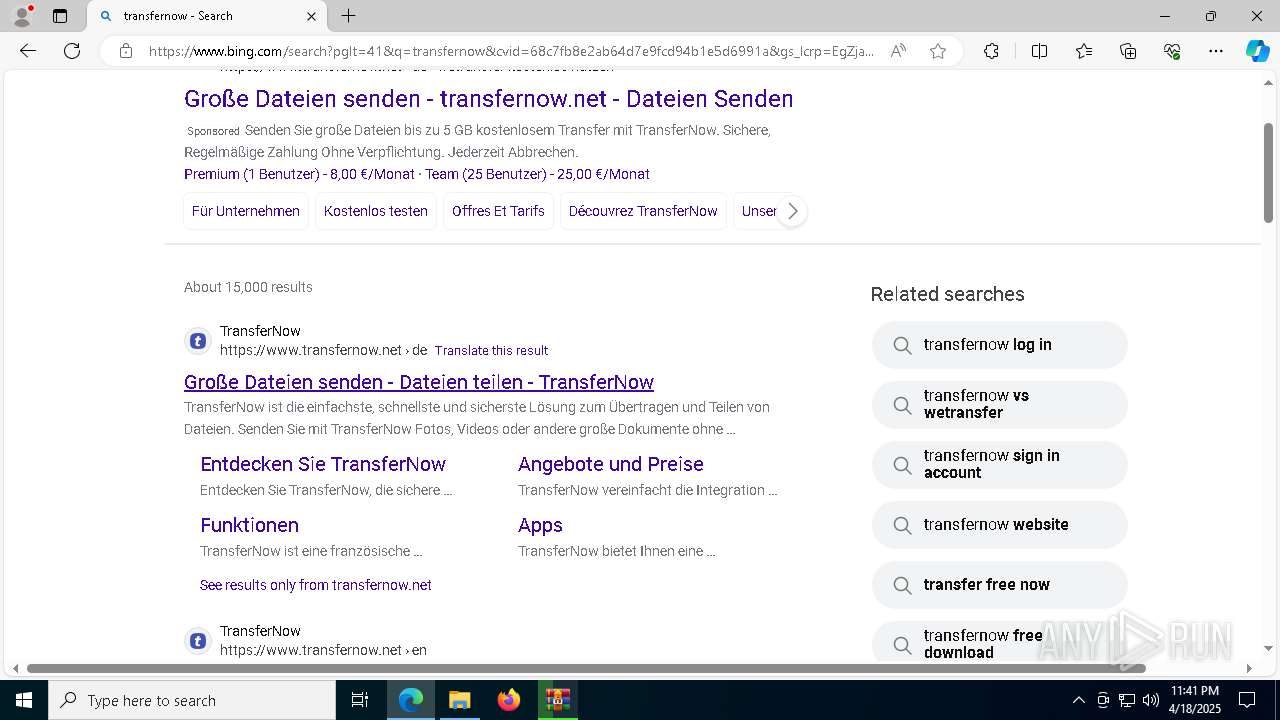The image size is (1280, 720).
Task: Click the Découvrez TransferNow chip
Action: point(643,211)
